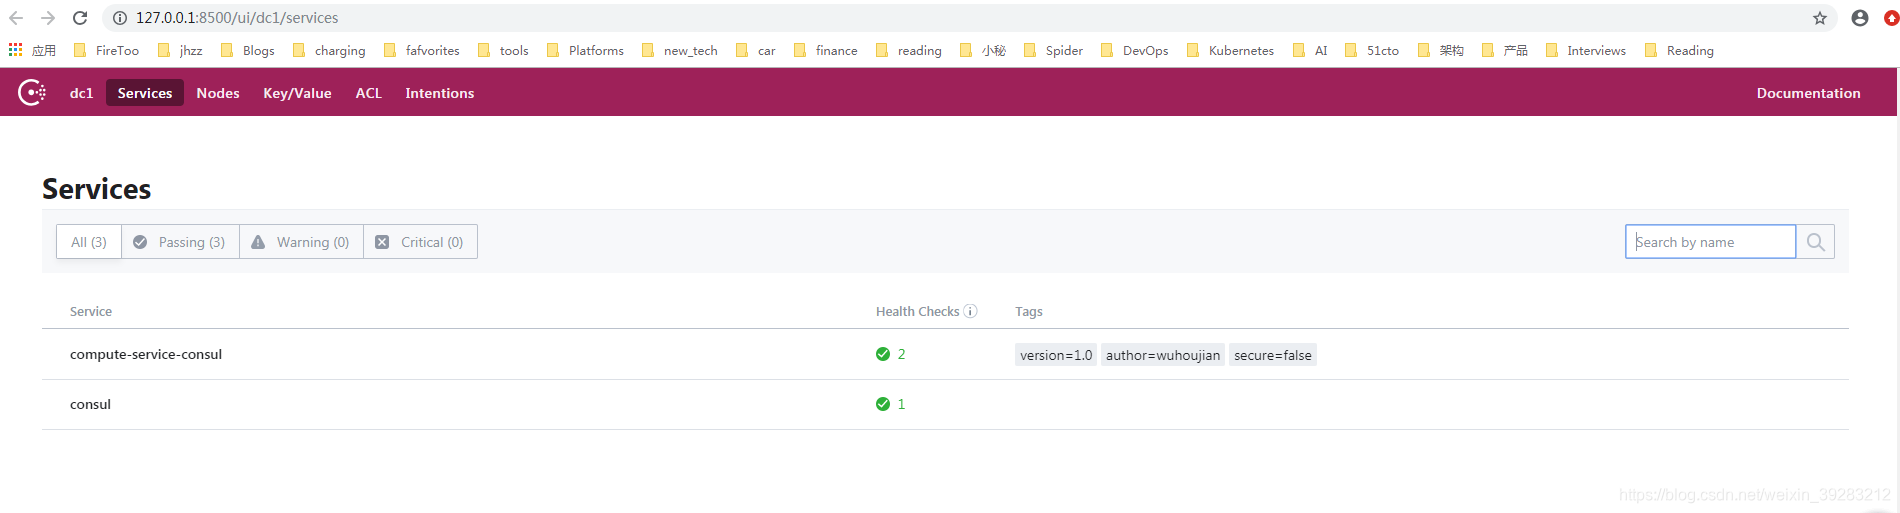The width and height of the screenshot is (1900, 513).
Task: Filter services by All (3)
Action: pyautogui.click(x=89, y=242)
